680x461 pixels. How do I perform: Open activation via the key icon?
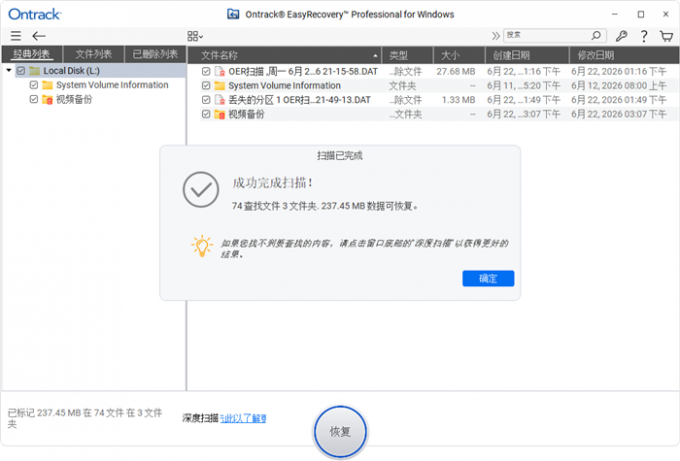pos(621,36)
